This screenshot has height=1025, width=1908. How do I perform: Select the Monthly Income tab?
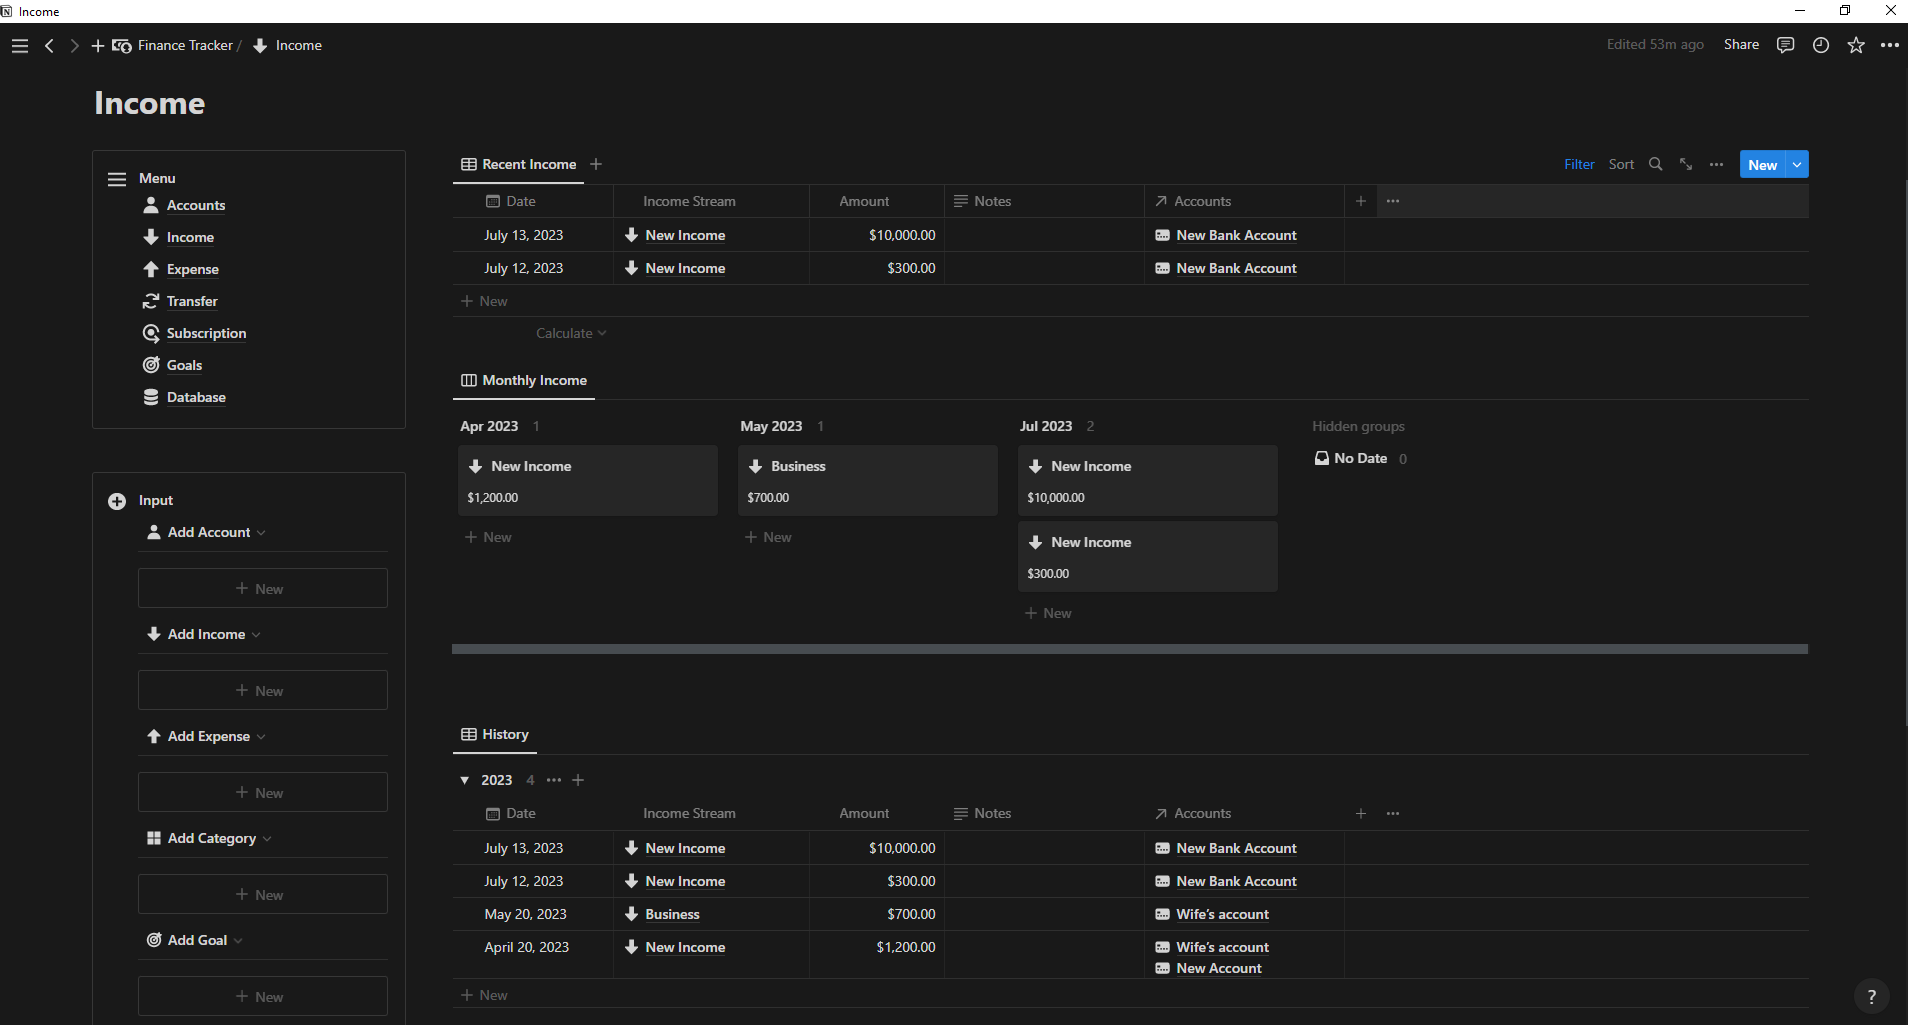click(x=524, y=380)
